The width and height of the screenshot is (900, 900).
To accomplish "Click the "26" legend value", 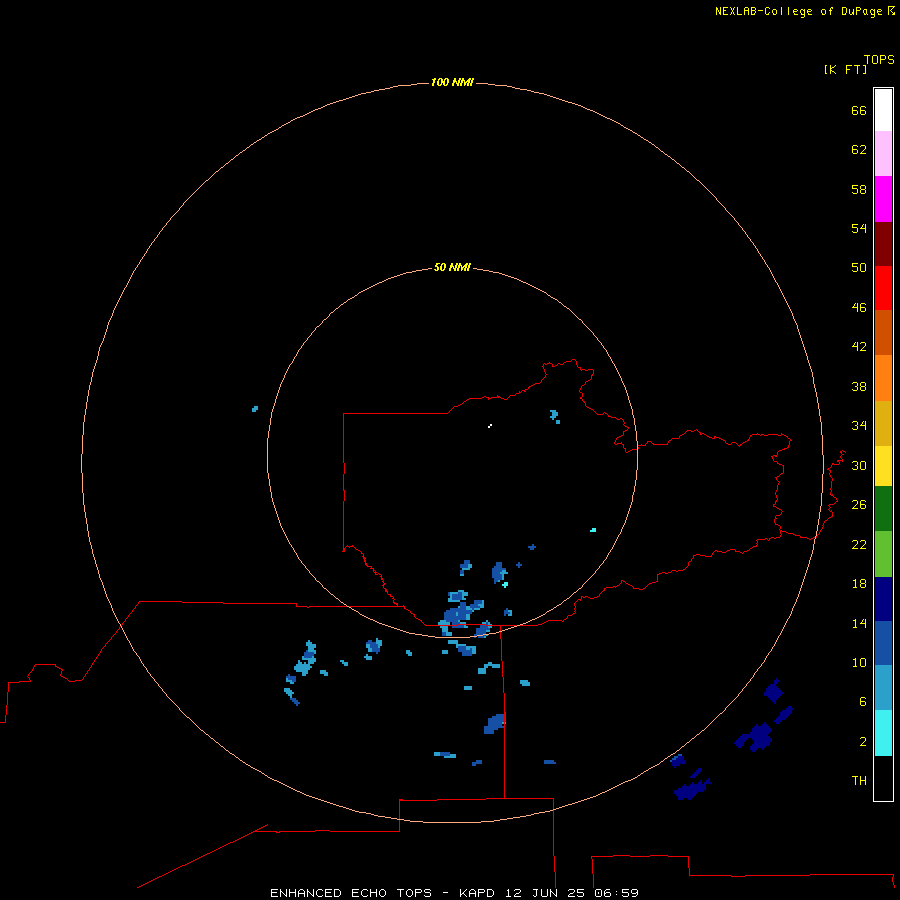I will tap(859, 505).
